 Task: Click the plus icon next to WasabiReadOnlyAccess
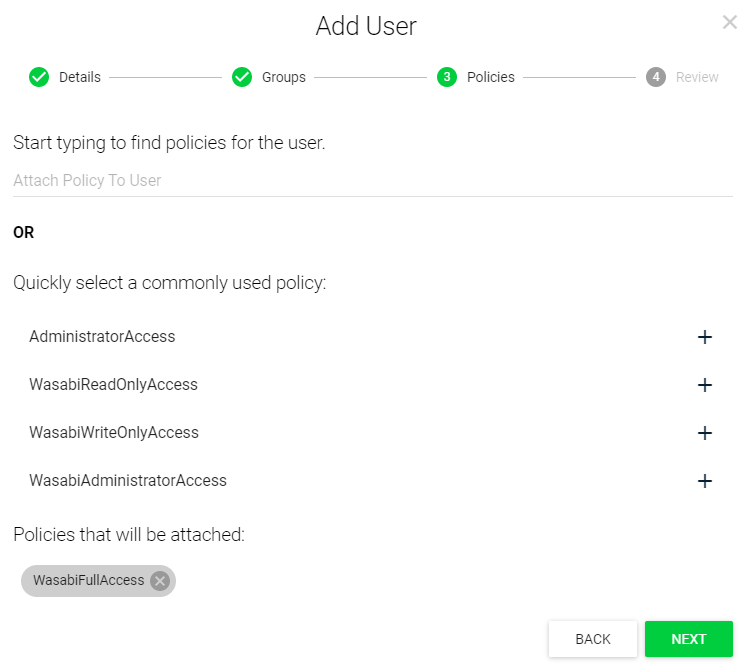coord(705,385)
